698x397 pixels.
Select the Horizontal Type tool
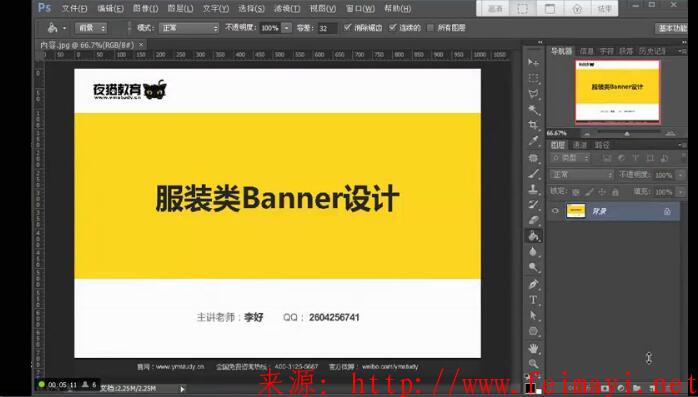(x=533, y=300)
